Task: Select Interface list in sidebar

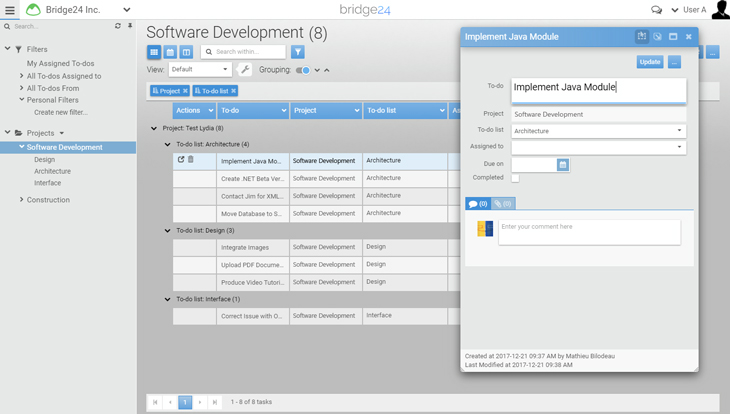Action: [47, 183]
